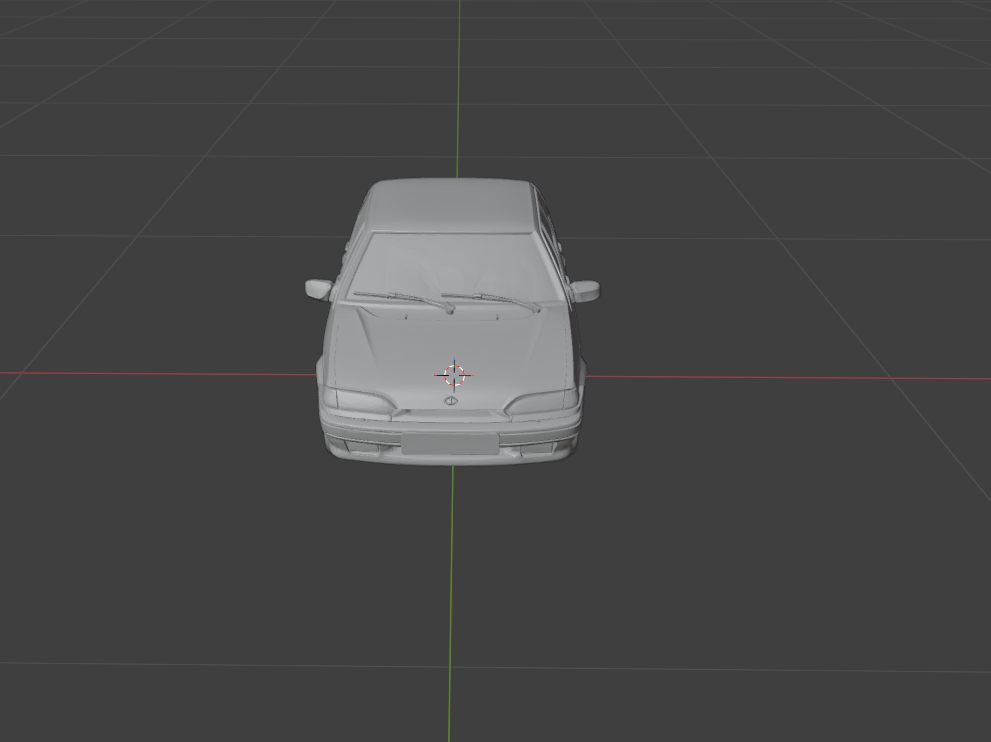991x742 pixels.
Task: Click the side mirror on the viewport's right
Action: 586,291
